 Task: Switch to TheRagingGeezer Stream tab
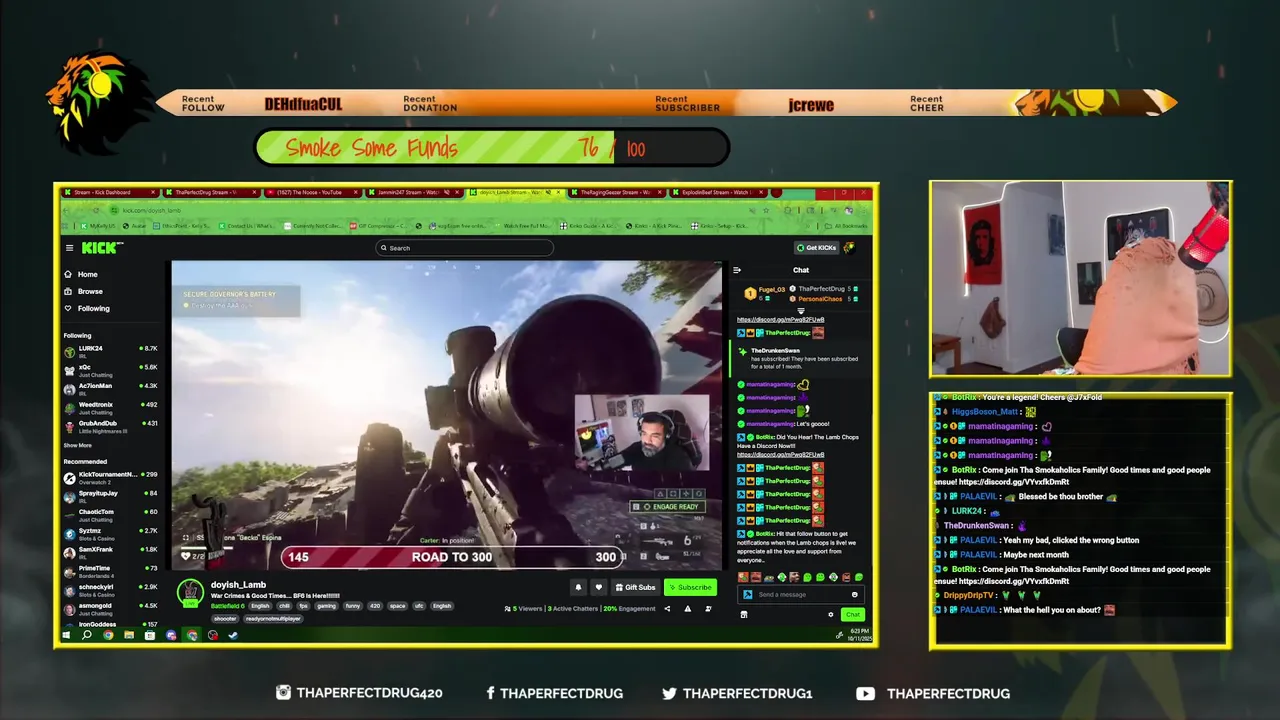click(618, 192)
